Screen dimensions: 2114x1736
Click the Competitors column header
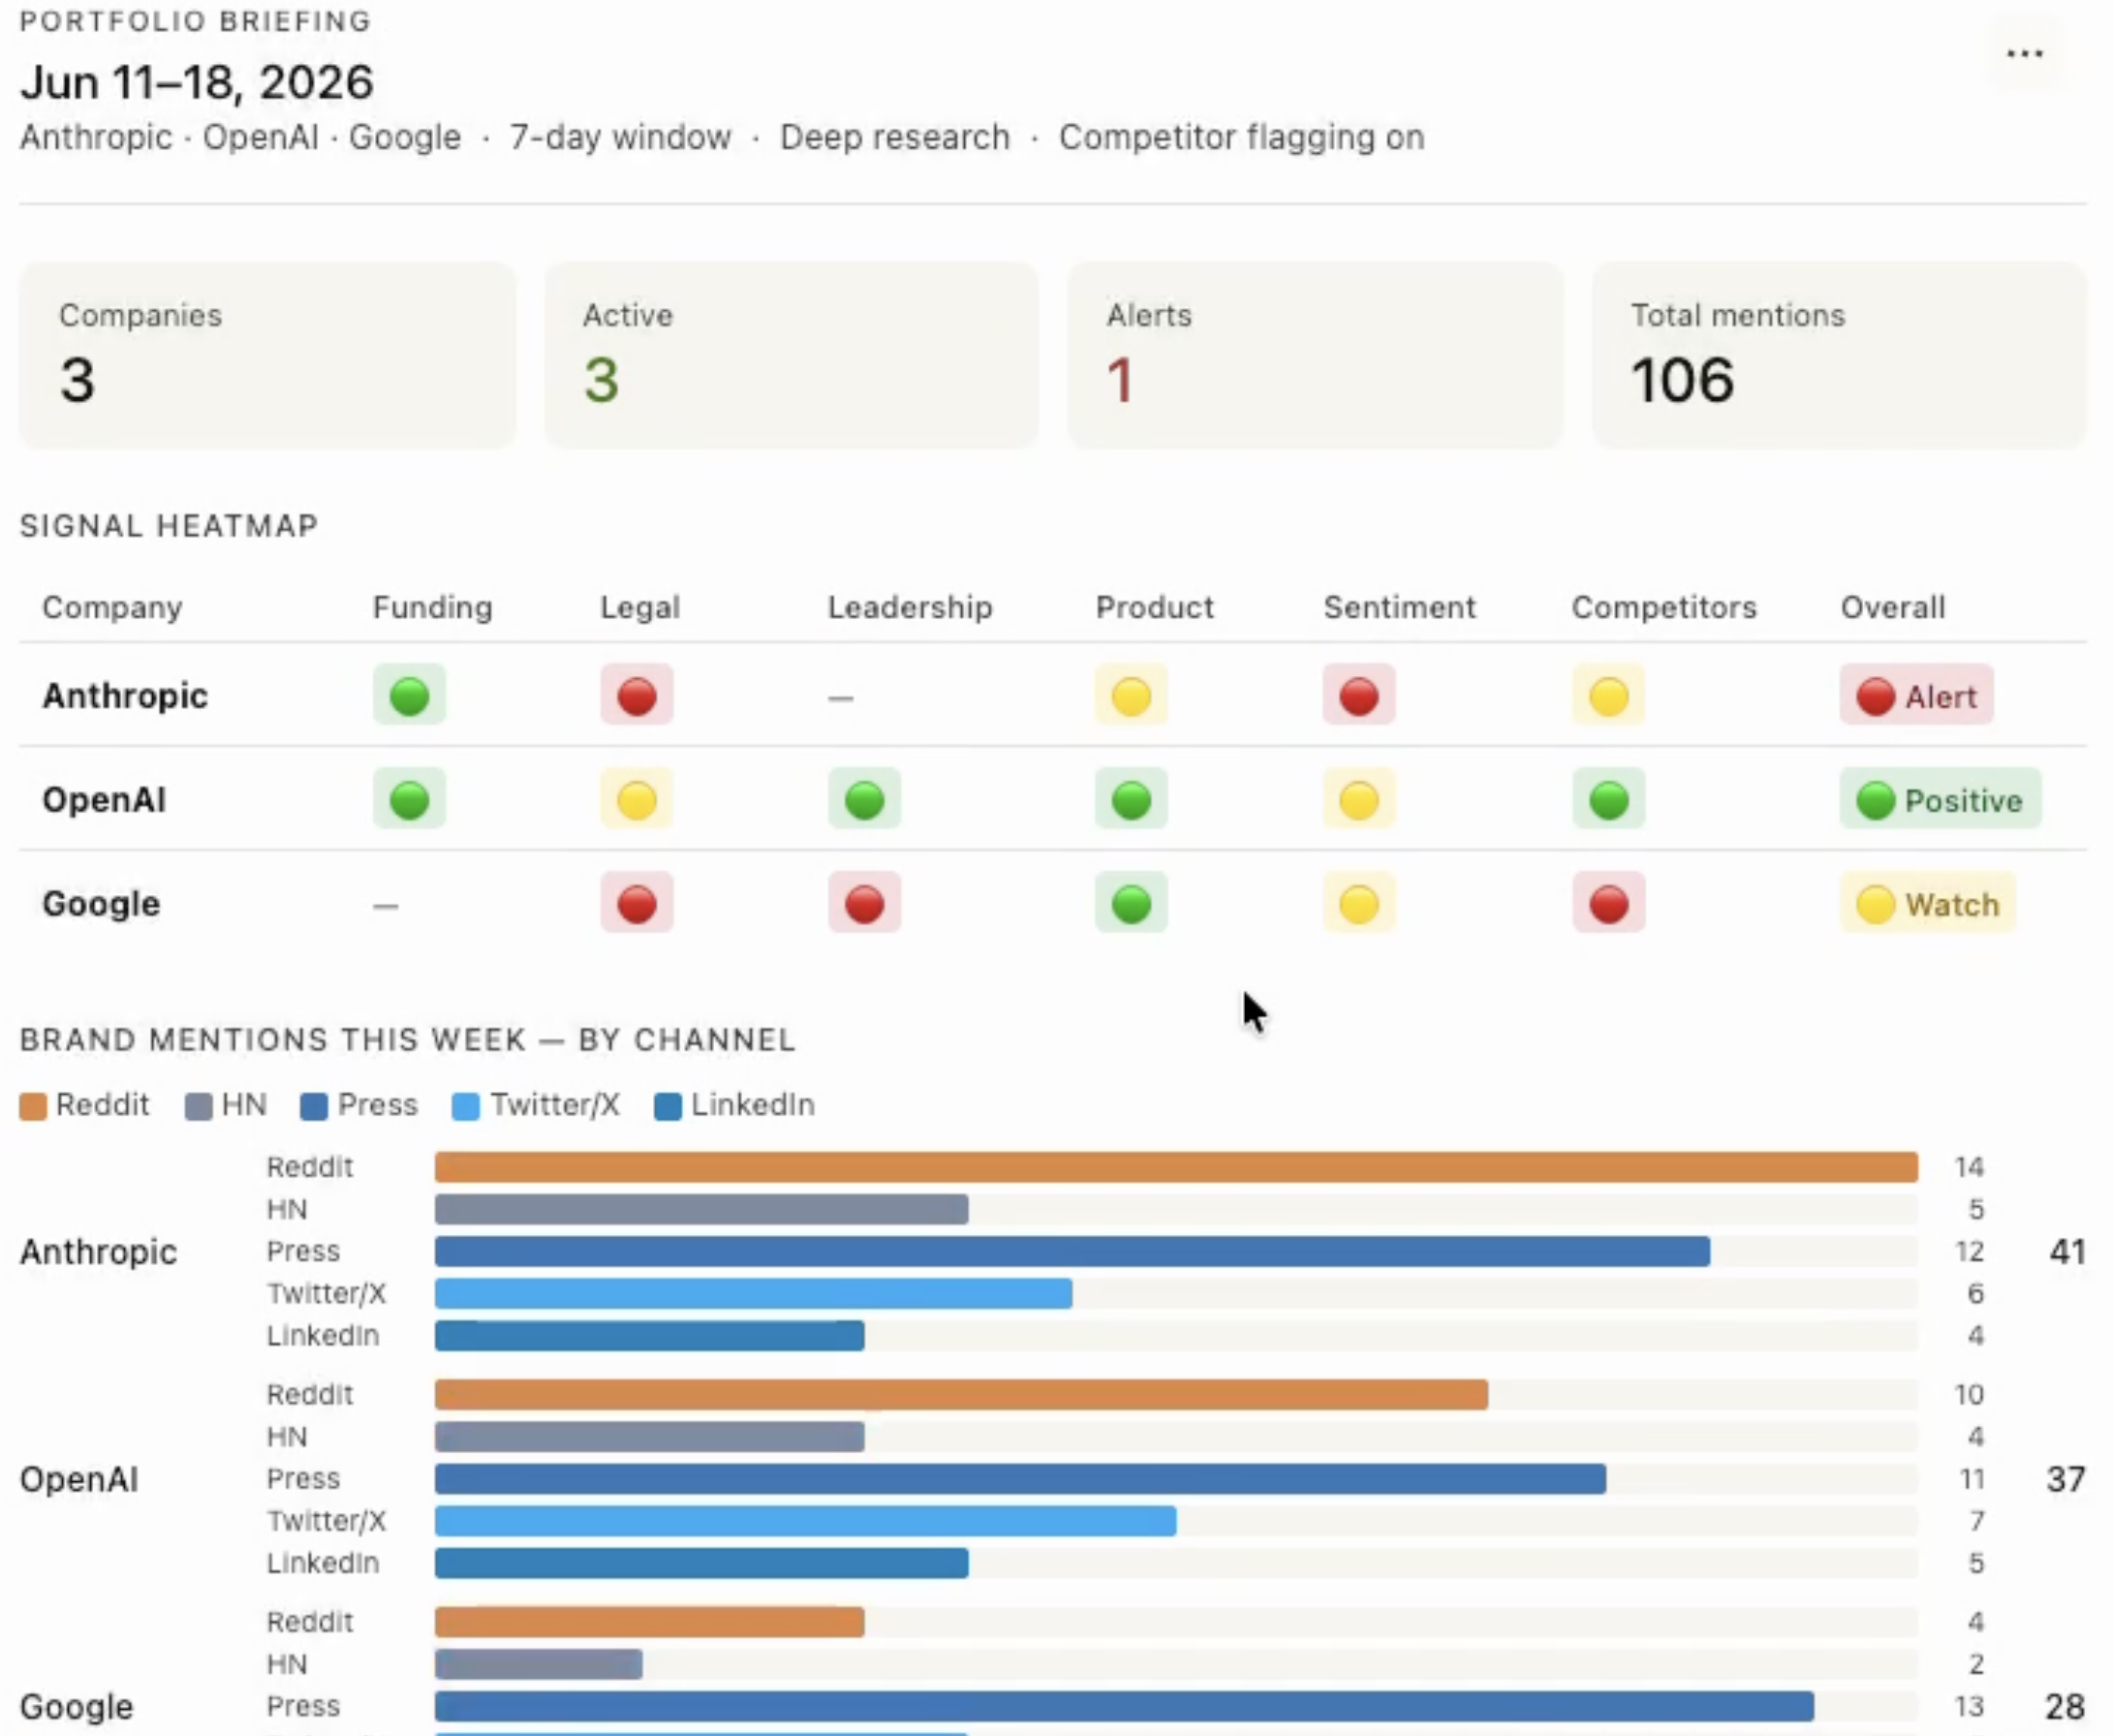coord(1664,607)
